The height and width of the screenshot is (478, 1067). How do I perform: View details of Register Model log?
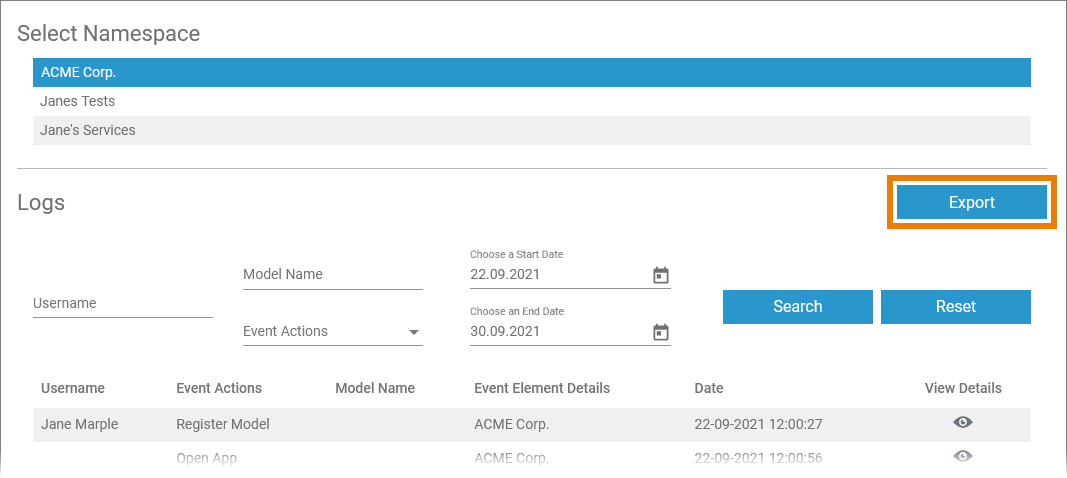point(962,423)
